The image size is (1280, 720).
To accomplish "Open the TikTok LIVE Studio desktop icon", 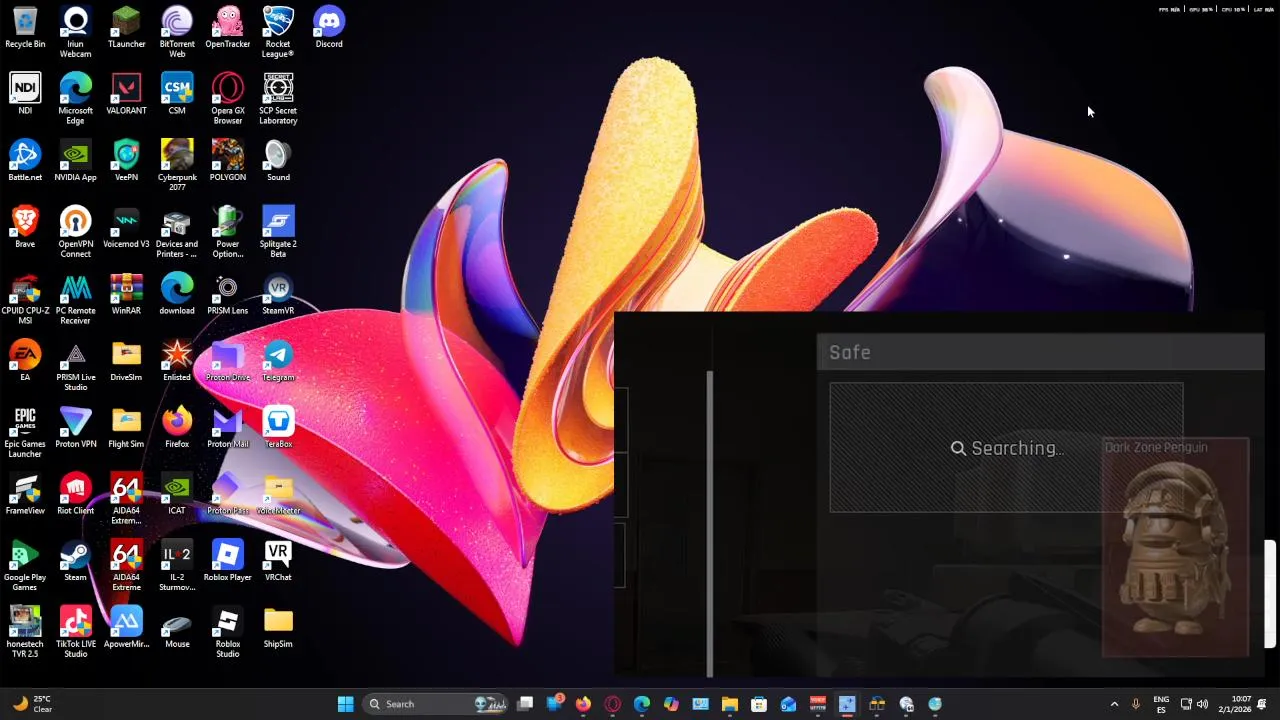I will (x=75, y=633).
